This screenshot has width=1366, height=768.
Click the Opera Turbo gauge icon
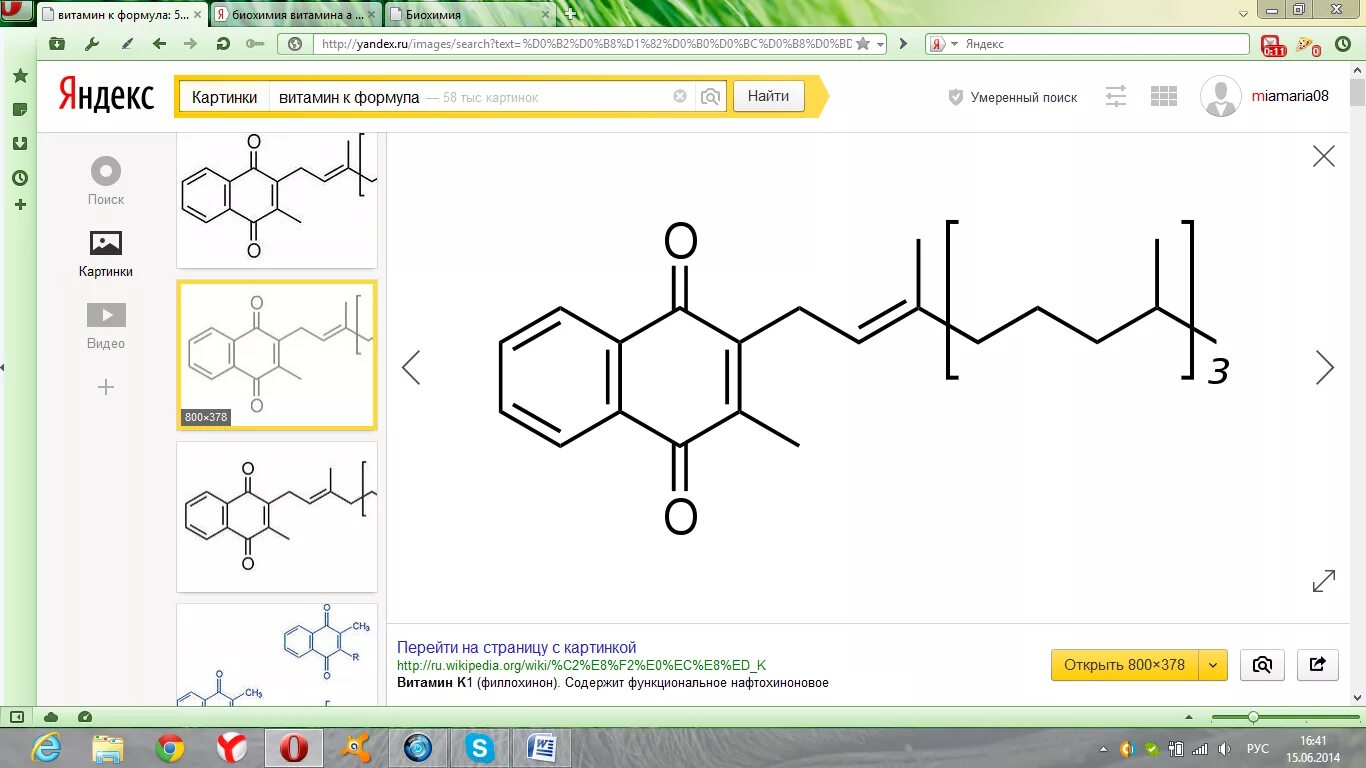pos(85,717)
